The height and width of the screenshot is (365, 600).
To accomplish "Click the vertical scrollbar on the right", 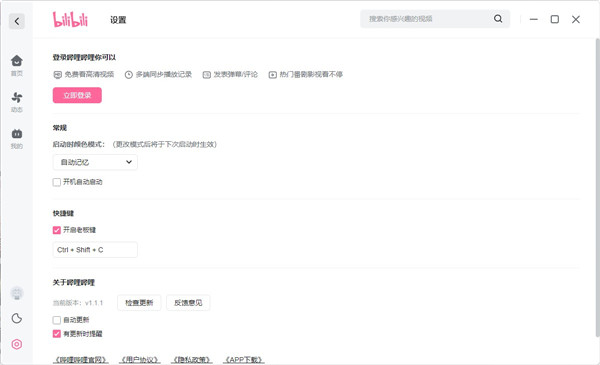I will [597, 187].
